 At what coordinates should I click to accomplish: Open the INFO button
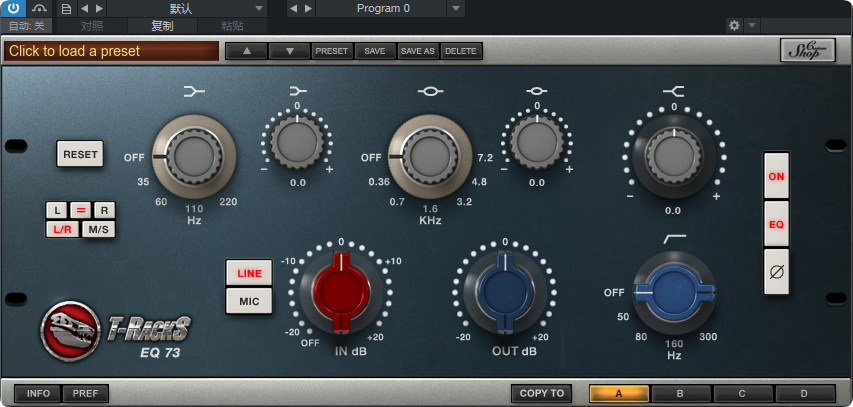(x=39, y=393)
